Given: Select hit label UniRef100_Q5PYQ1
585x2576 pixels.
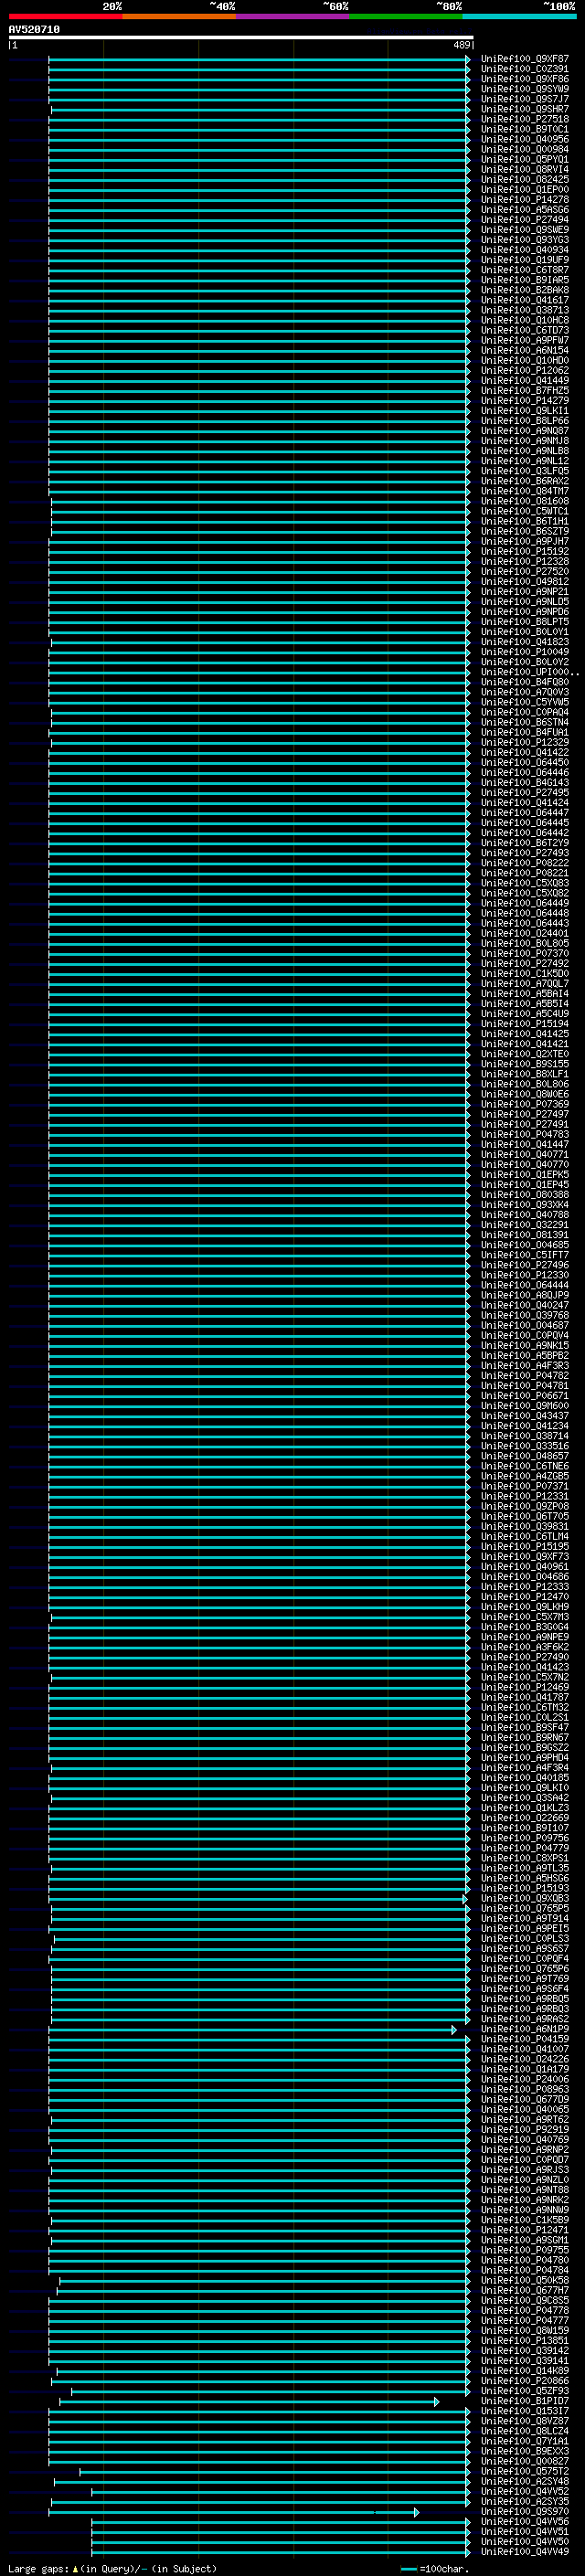Looking at the screenshot, I should pyautogui.click(x=525, y=159).
